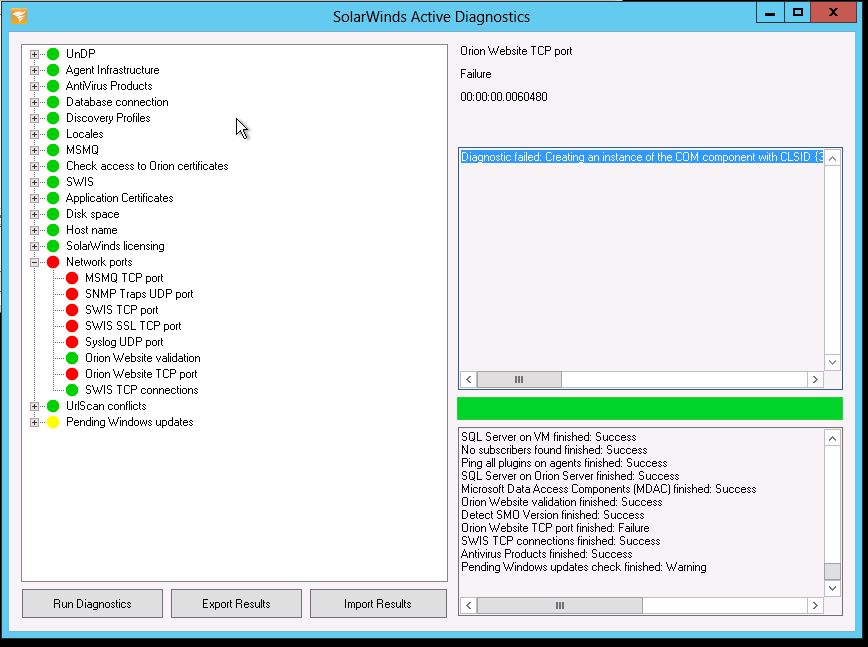Click the red dot next to MSMQ TCP port

tap(72, 278)
